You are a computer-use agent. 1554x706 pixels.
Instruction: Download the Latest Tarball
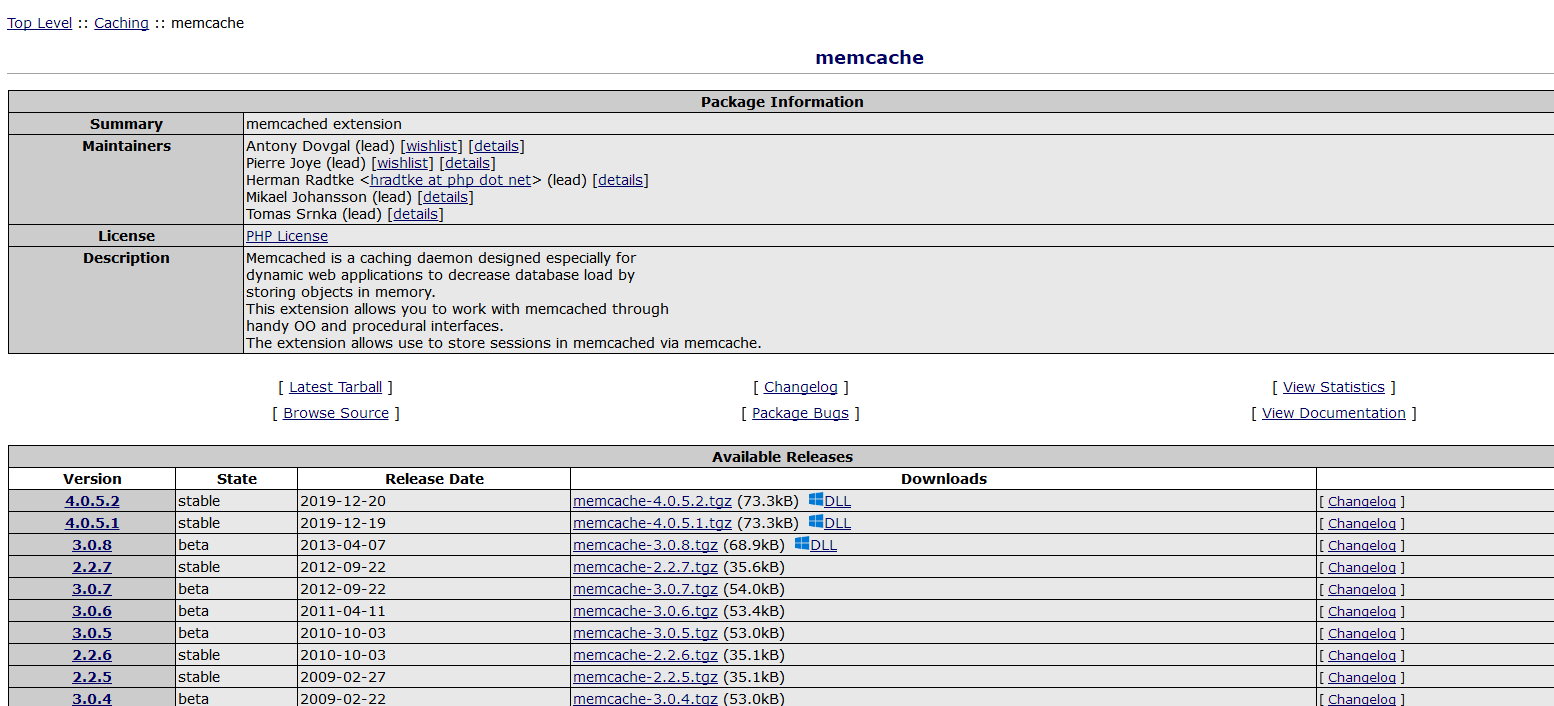(335, 387)
